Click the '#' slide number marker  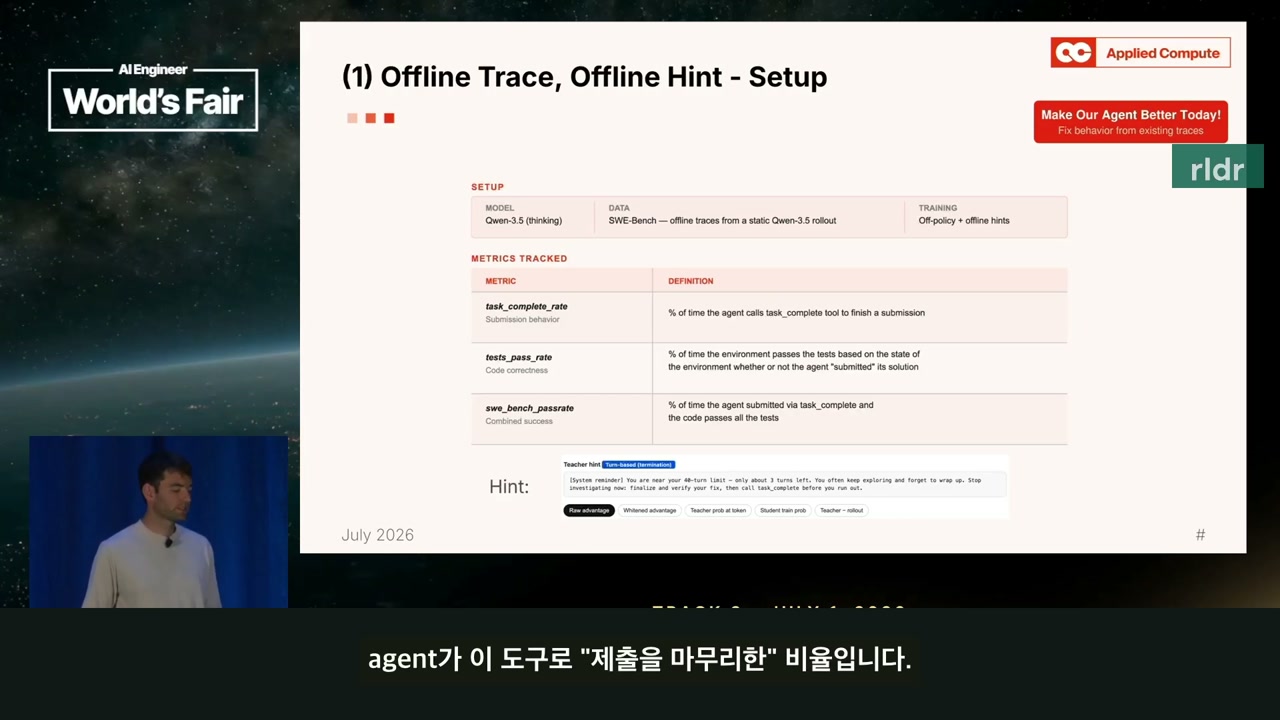[x=1200, y=535]
